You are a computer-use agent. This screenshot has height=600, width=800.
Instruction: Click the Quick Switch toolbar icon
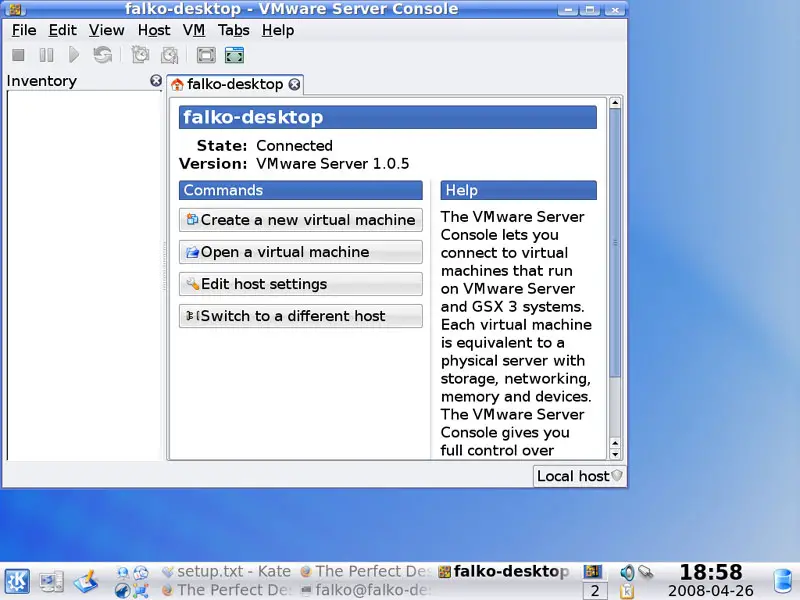tap(234, 55)
